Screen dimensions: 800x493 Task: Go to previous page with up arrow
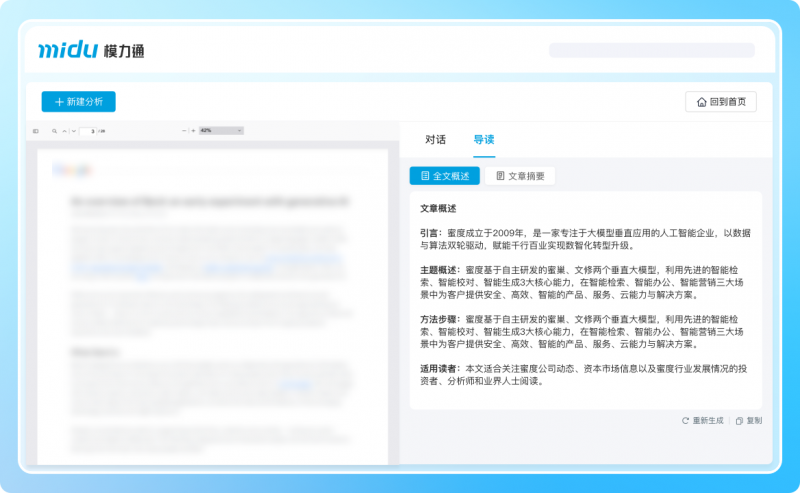[x=63, y=131]
